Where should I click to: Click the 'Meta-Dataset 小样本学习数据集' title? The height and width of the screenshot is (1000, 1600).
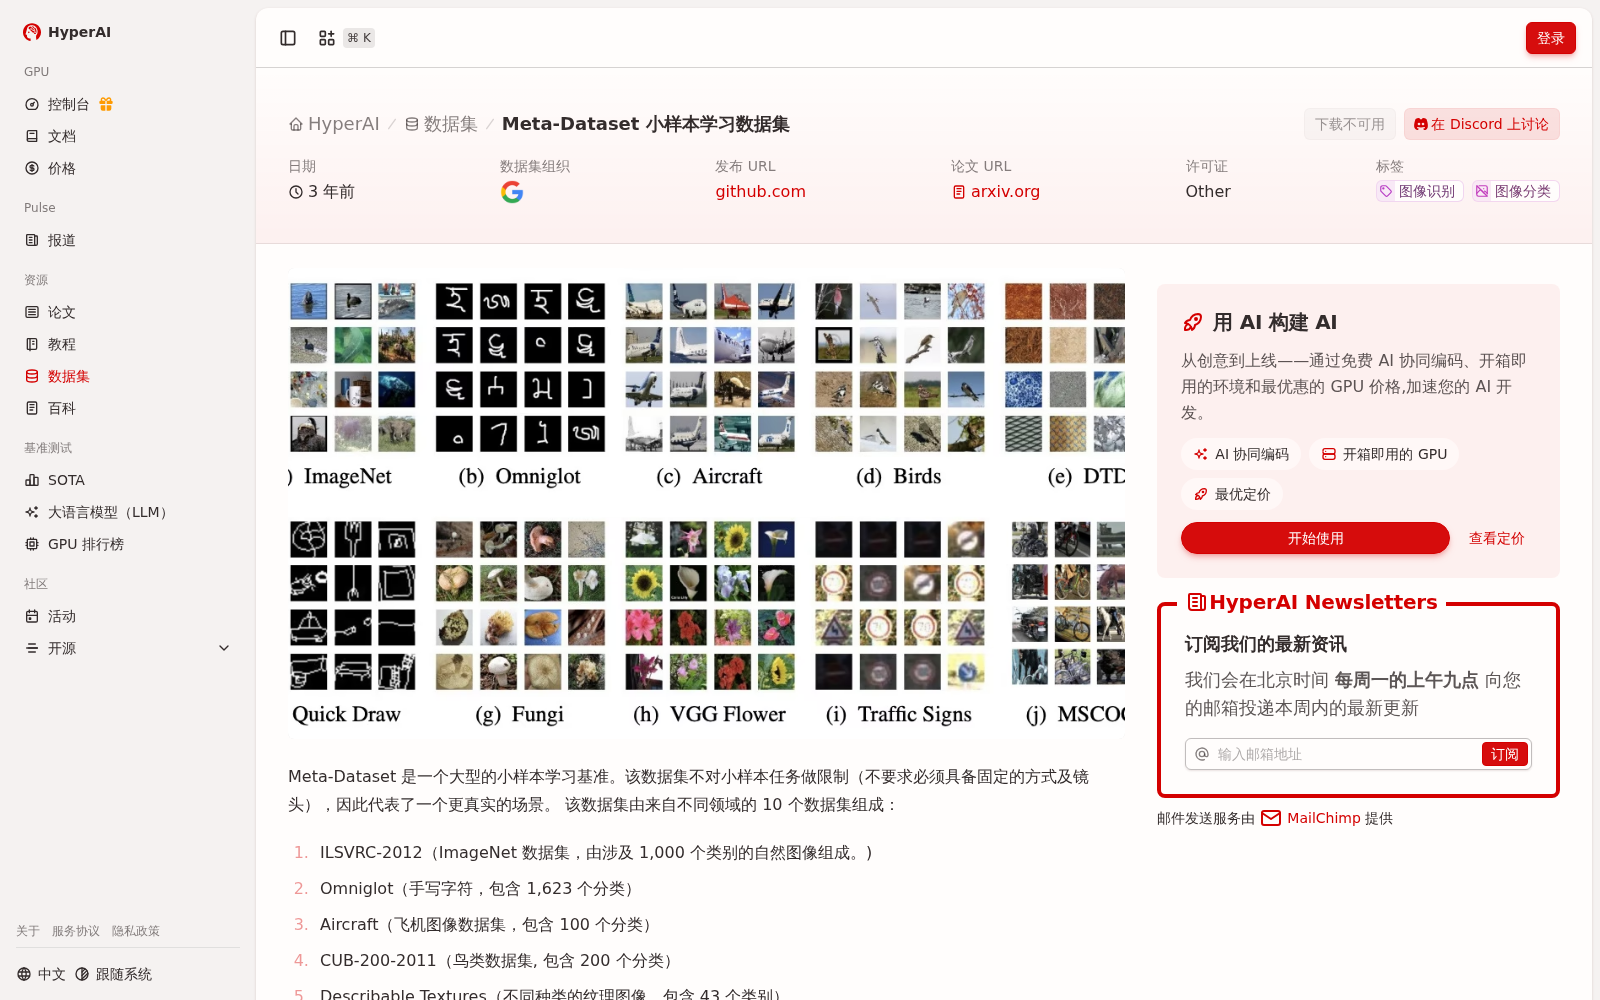(646, 124)
